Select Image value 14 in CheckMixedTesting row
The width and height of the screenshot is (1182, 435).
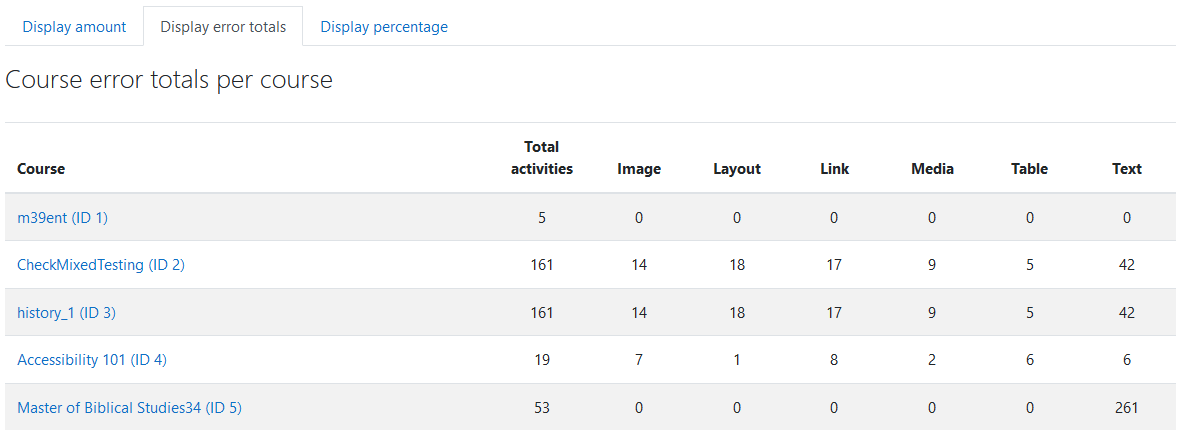[x=639, y=265]
